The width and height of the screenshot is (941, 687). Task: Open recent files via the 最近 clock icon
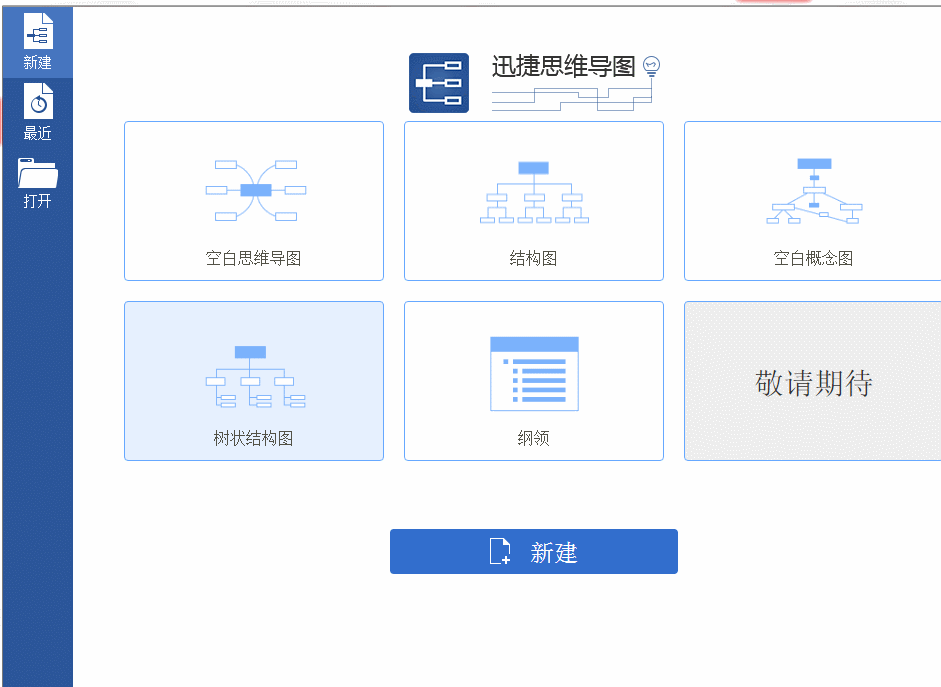tap(37, 100)
